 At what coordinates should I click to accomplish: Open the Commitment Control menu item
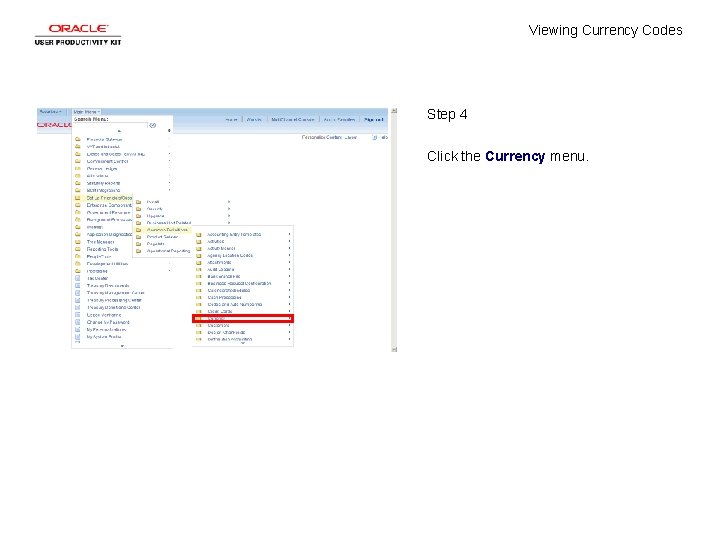pyautogui.click(x=107, y=162)
